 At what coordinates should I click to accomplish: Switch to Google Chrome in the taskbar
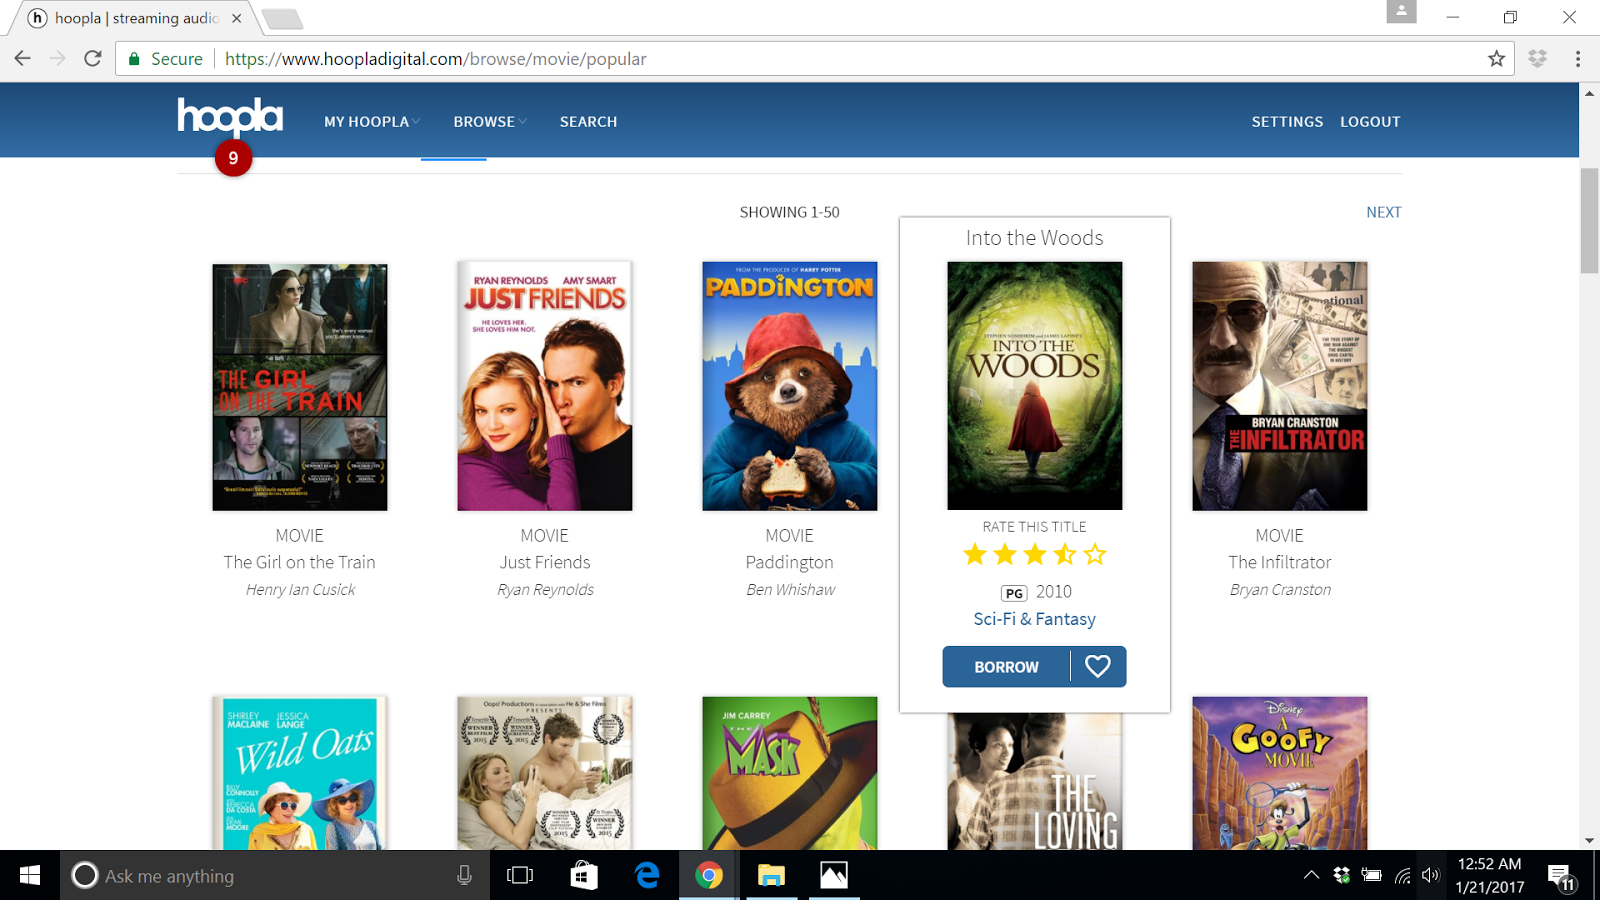709,876
